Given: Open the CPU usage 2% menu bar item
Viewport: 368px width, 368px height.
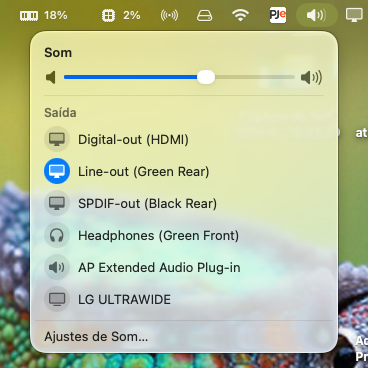Looking at the screenshot, I should [121, 15].
